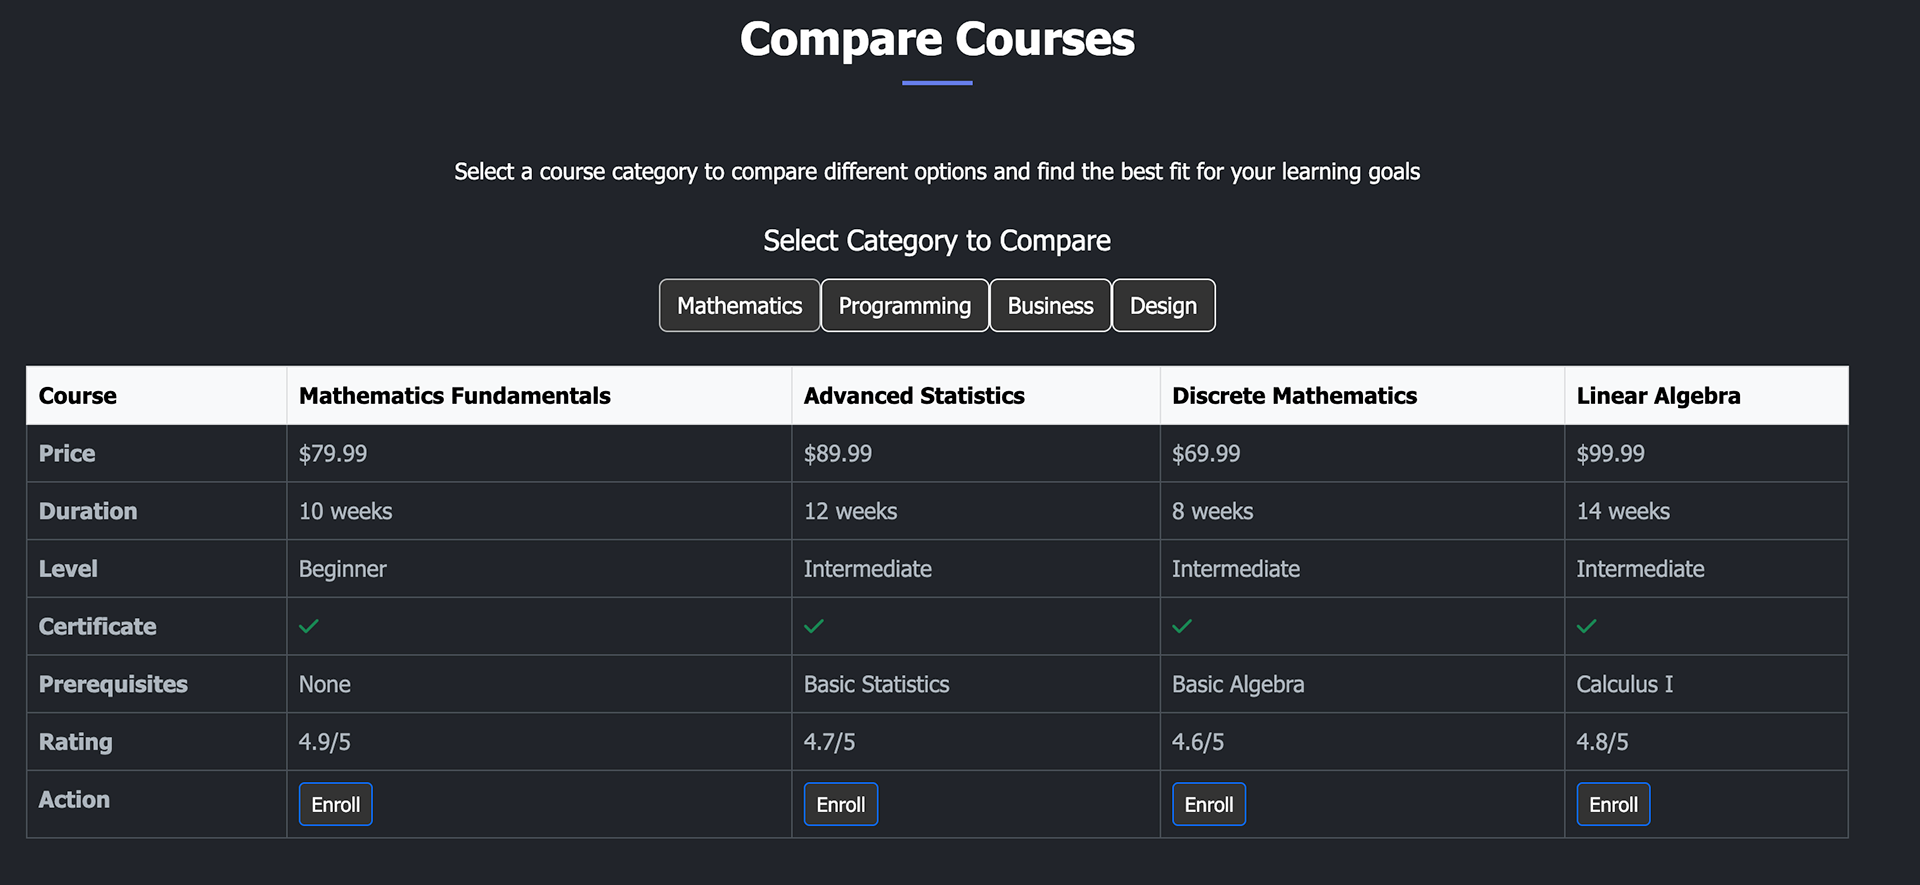
Task: Click the Compare Courses heading
Action: pyautogui.click(x=937, y=40)
